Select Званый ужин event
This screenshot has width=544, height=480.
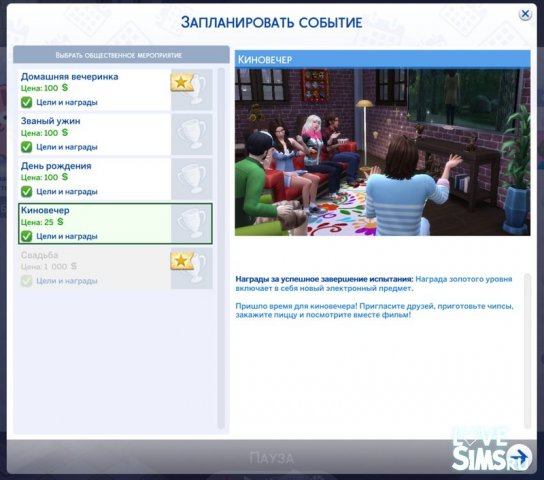tap(94, 134)
